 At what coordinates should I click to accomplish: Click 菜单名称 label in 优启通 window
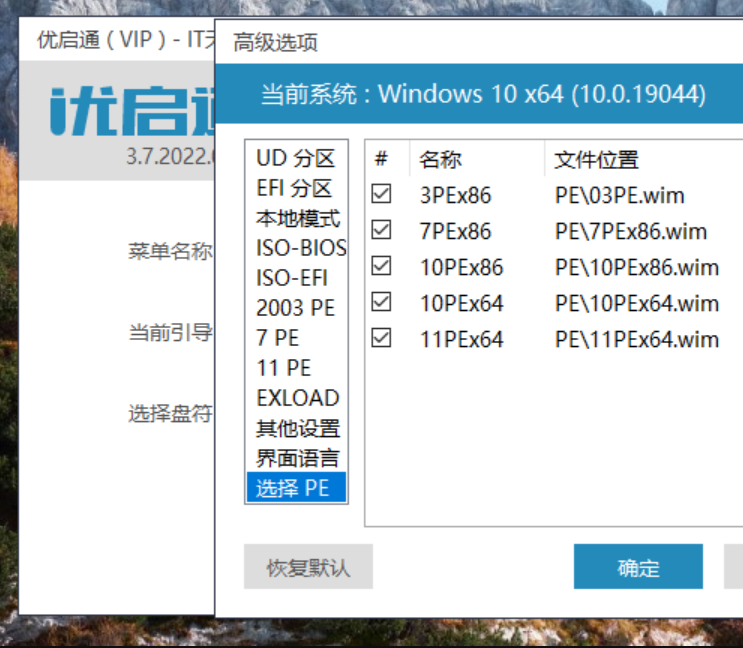coord(171,251)
